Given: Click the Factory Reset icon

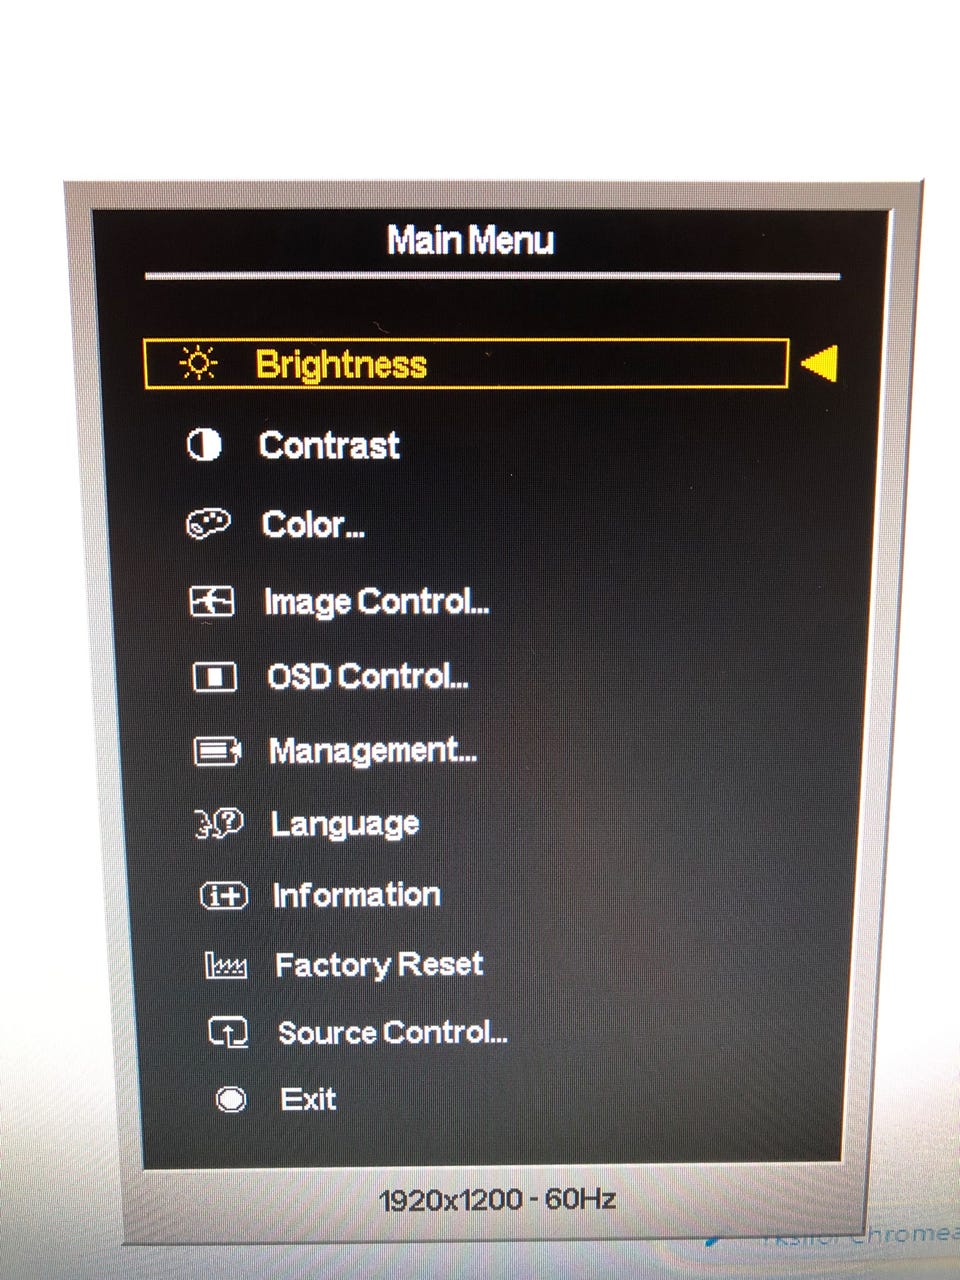Looking at the screenshot, I should coord(226,965).
